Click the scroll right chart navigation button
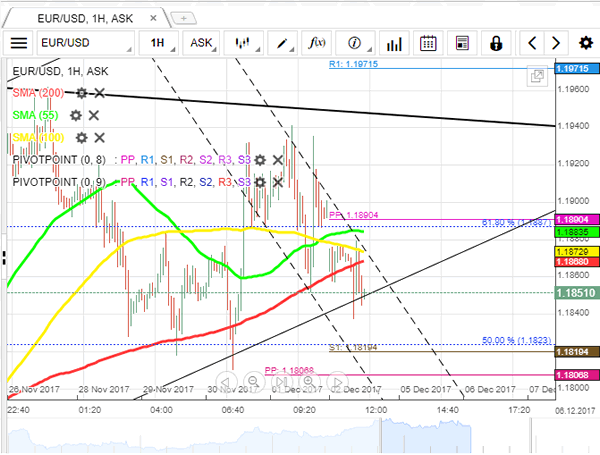Image resolution: width=600 pixels, height=455 pixels. point(337,382)
